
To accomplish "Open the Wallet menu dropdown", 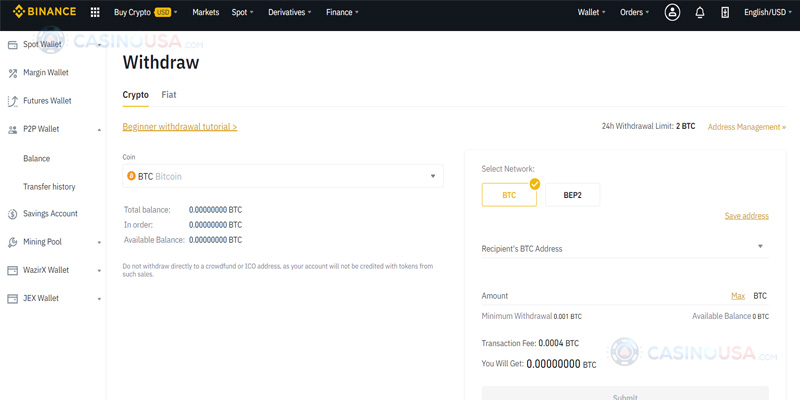I will pos(591,12).
